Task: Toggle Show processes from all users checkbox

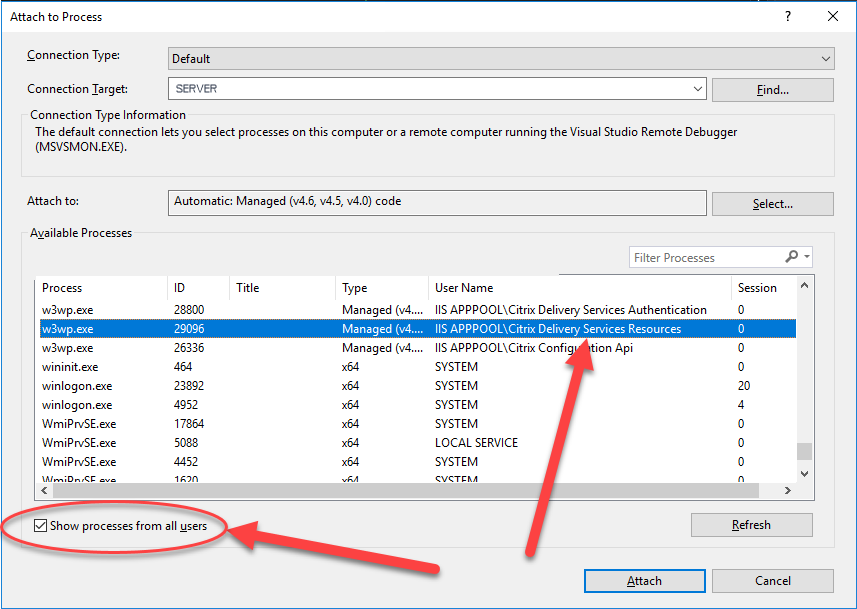Action: tap(40, 525)
